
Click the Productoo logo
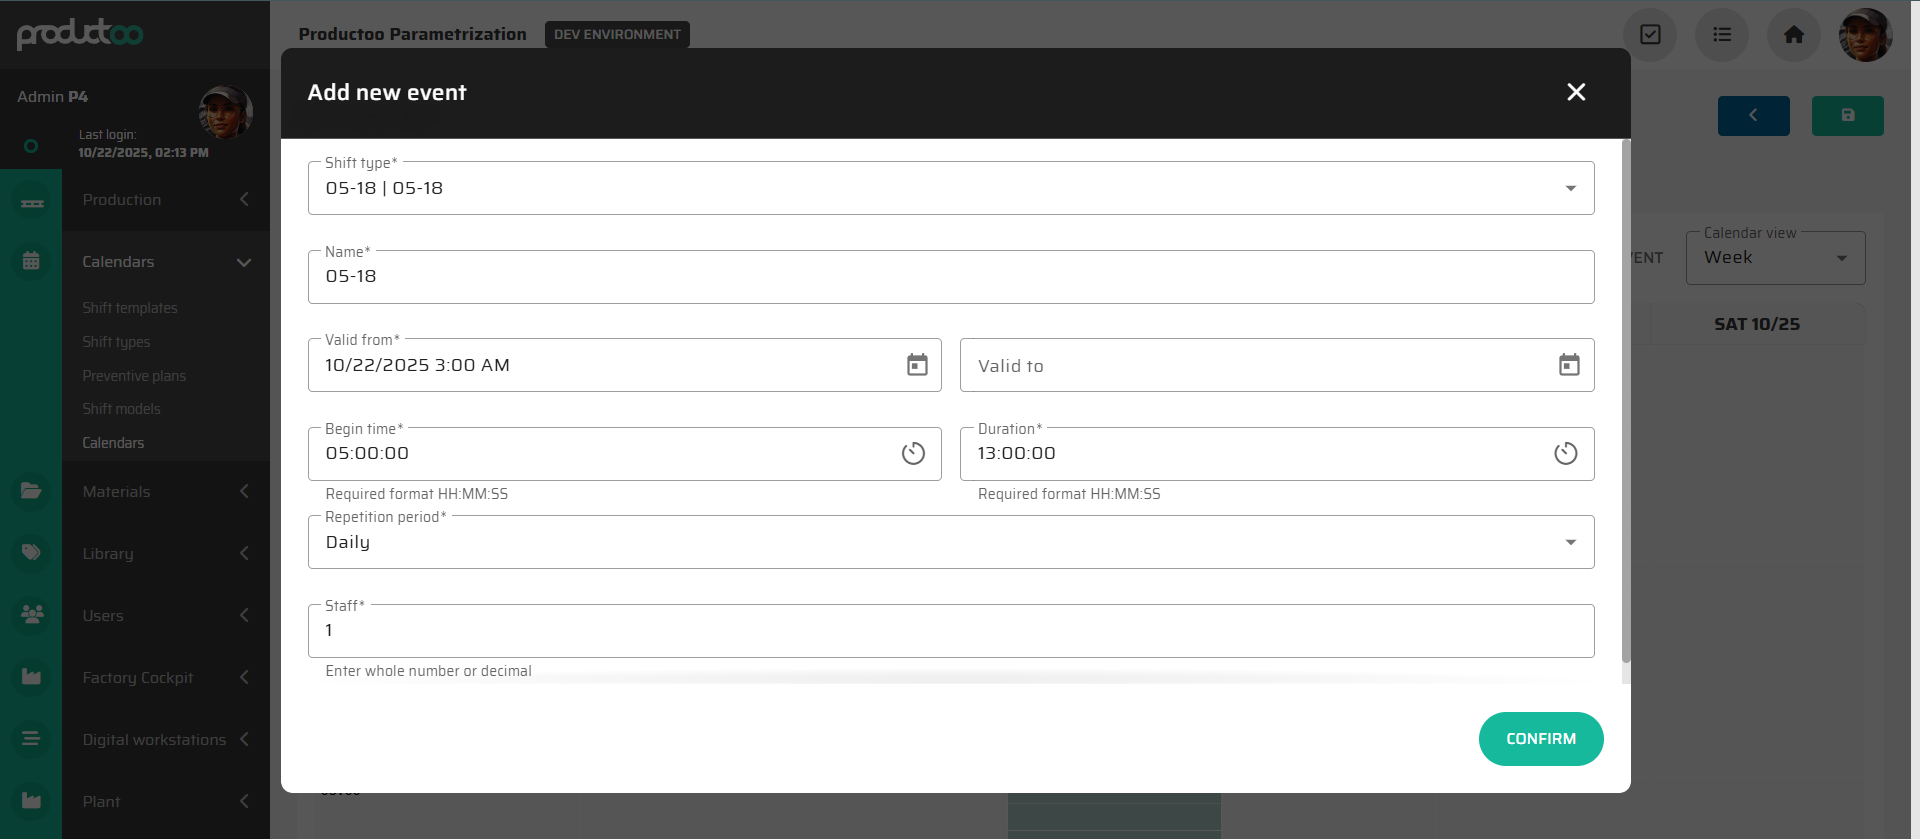tap(80, 34)
